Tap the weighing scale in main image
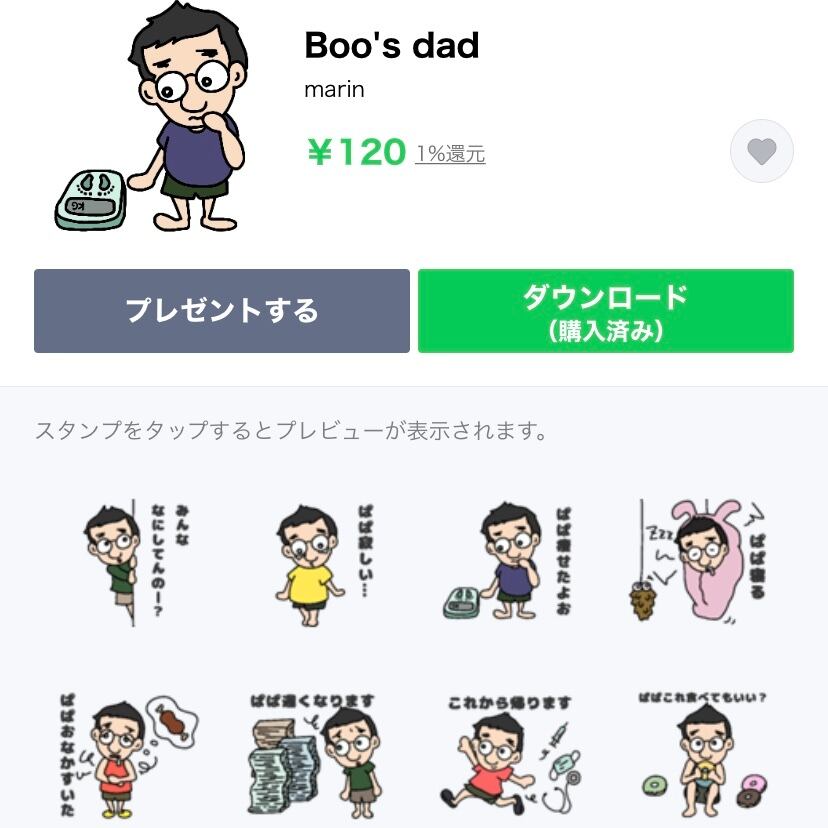This screenshot has width=828, height=828. pyautogui.click(x=91, y=201)
